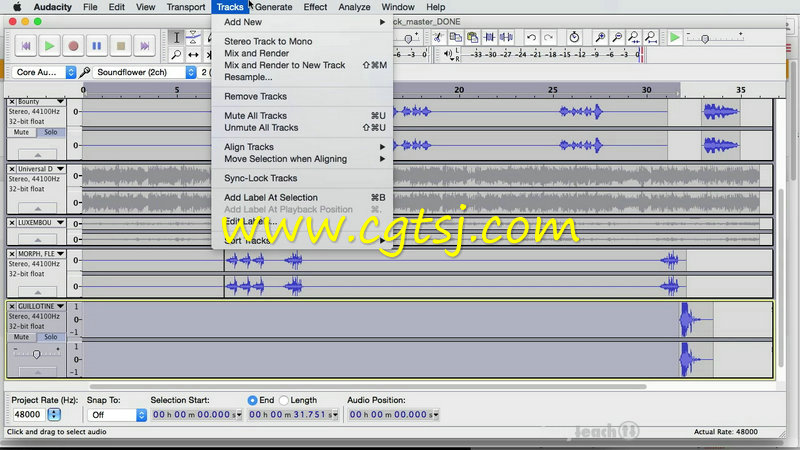Select the Length radio button
Viewport: 800px width, 450px height.
click(284, 401)
